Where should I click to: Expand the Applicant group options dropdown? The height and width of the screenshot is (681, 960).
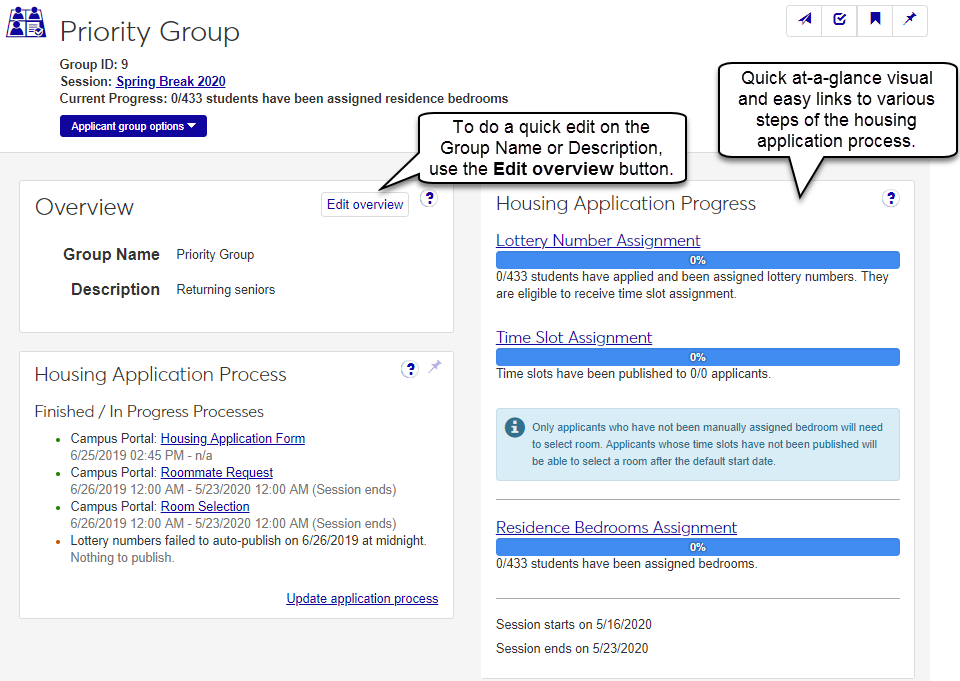coord(133,127)
